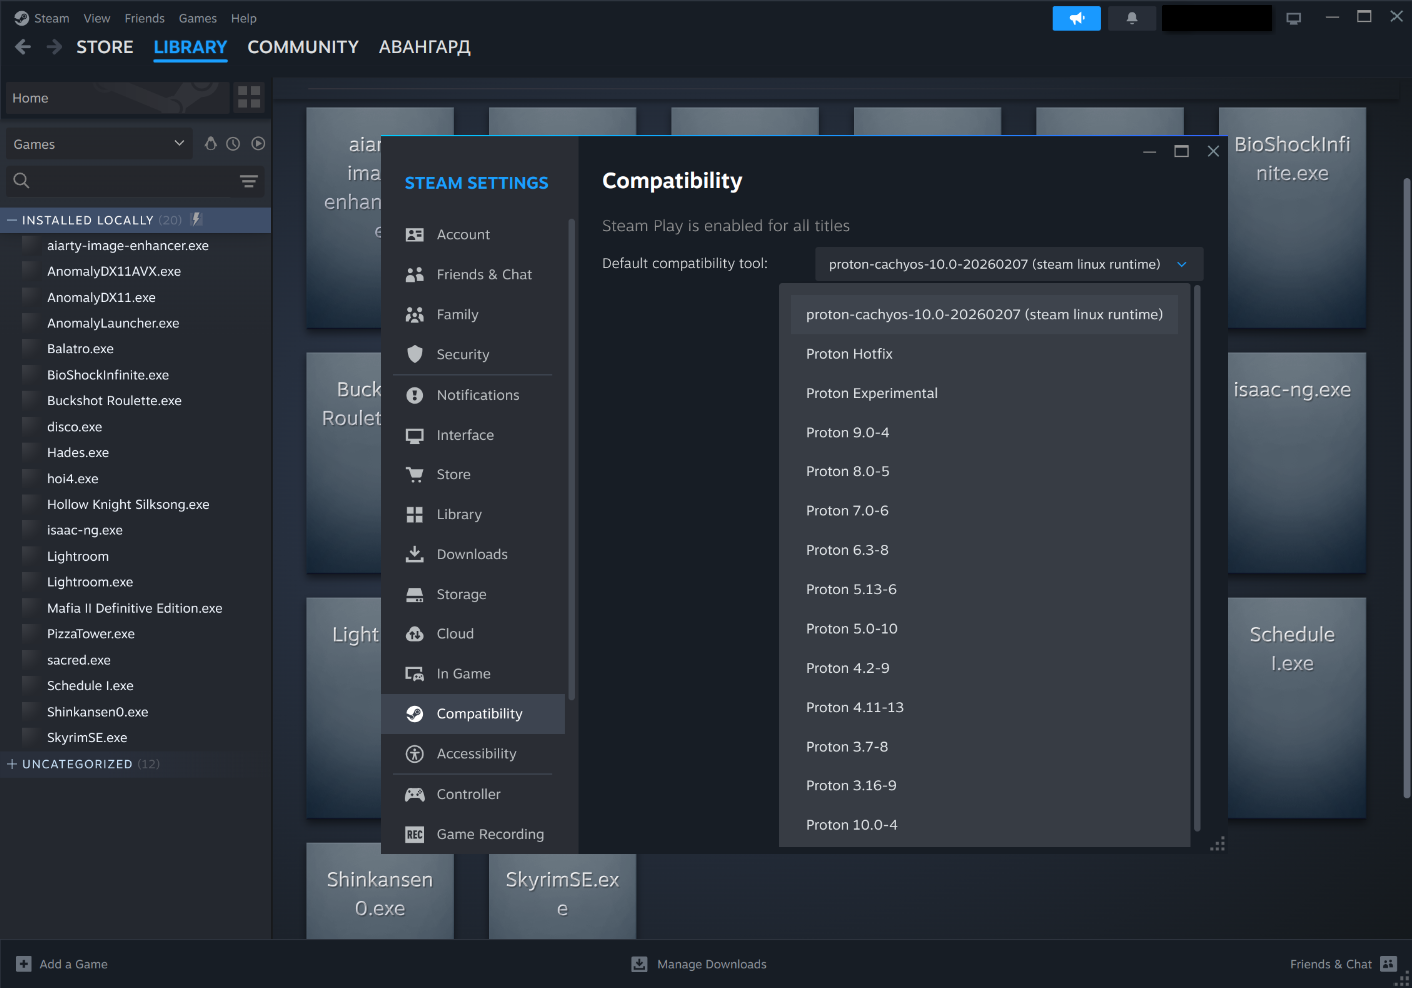
Task: Open the Default compatibility tool dropdown
Action: (1009, 264)
